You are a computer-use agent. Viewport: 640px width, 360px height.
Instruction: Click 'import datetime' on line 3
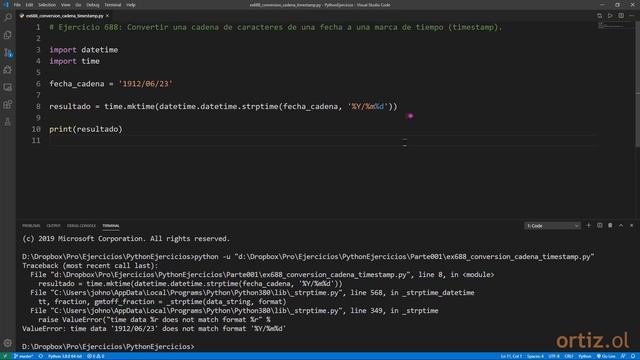pyautogui.click(x=84, y=50)
